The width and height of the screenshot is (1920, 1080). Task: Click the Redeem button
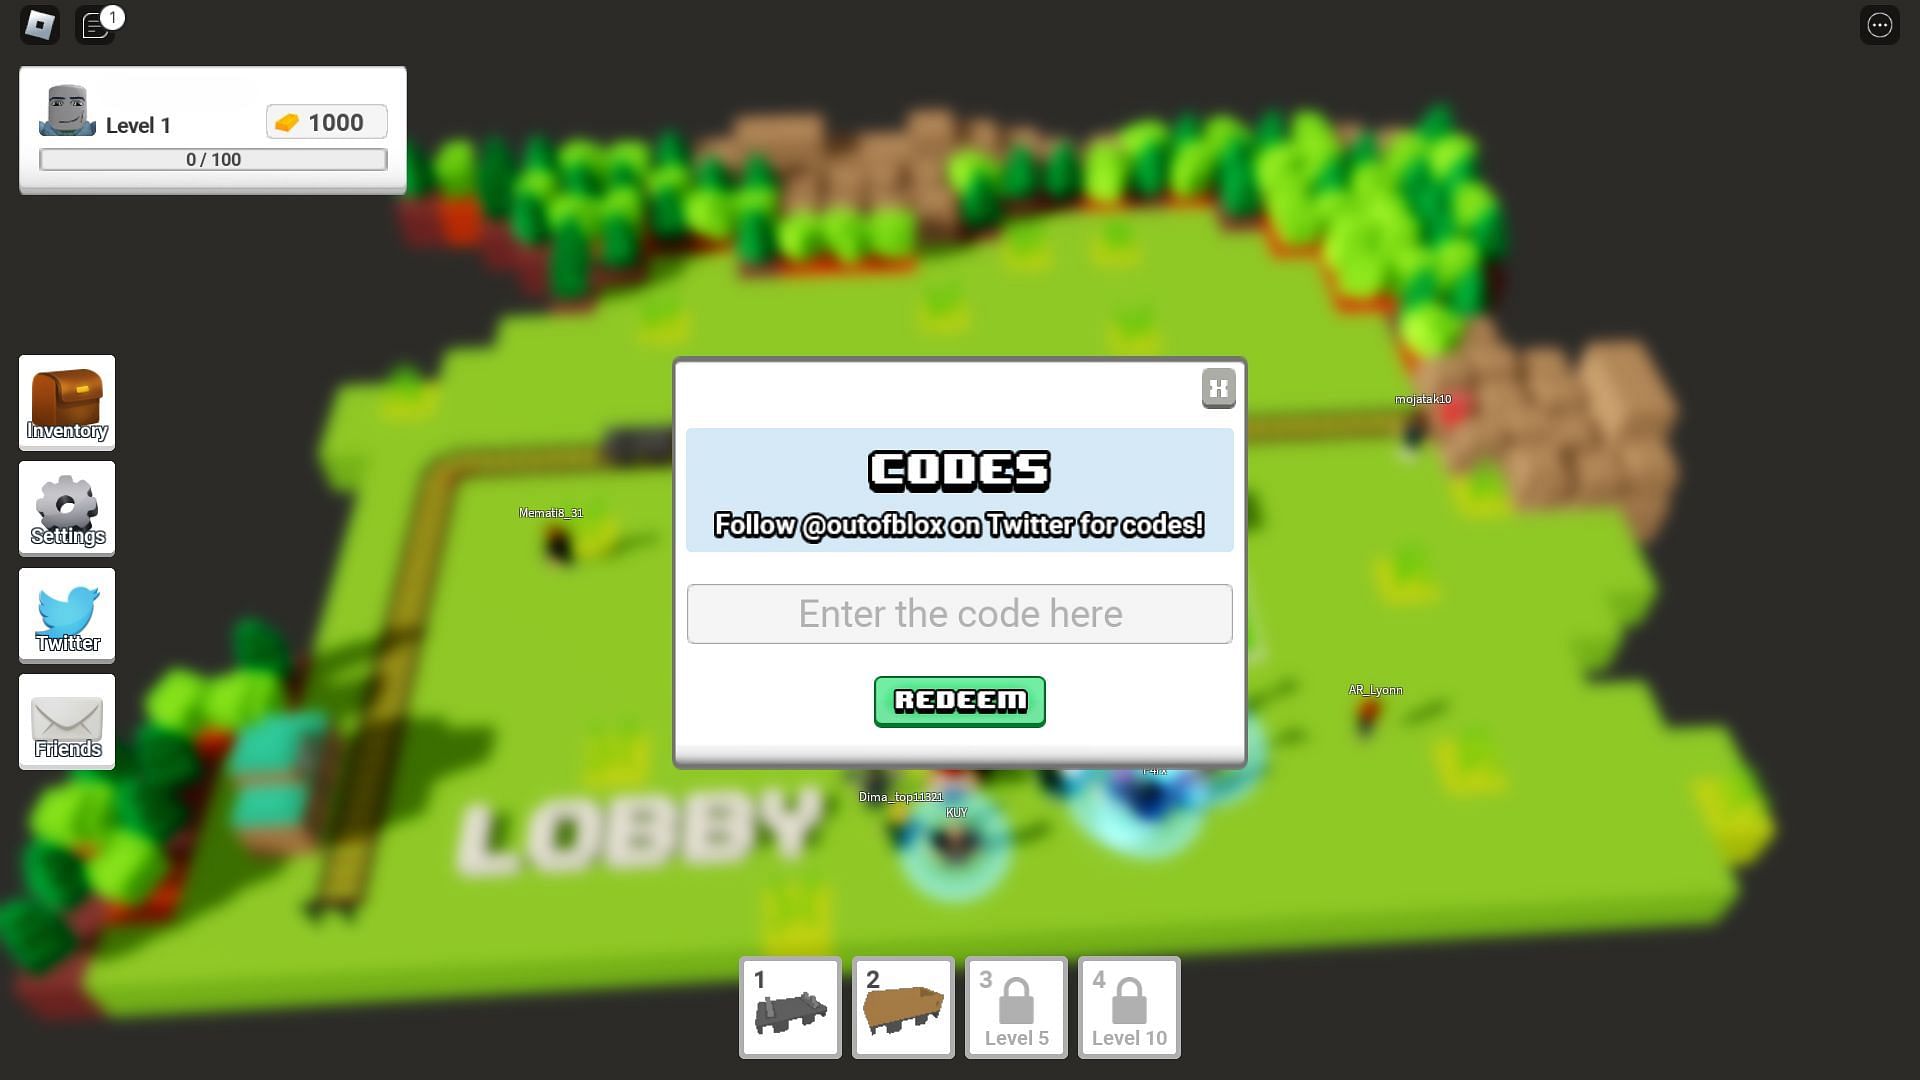tap(960, 702)
